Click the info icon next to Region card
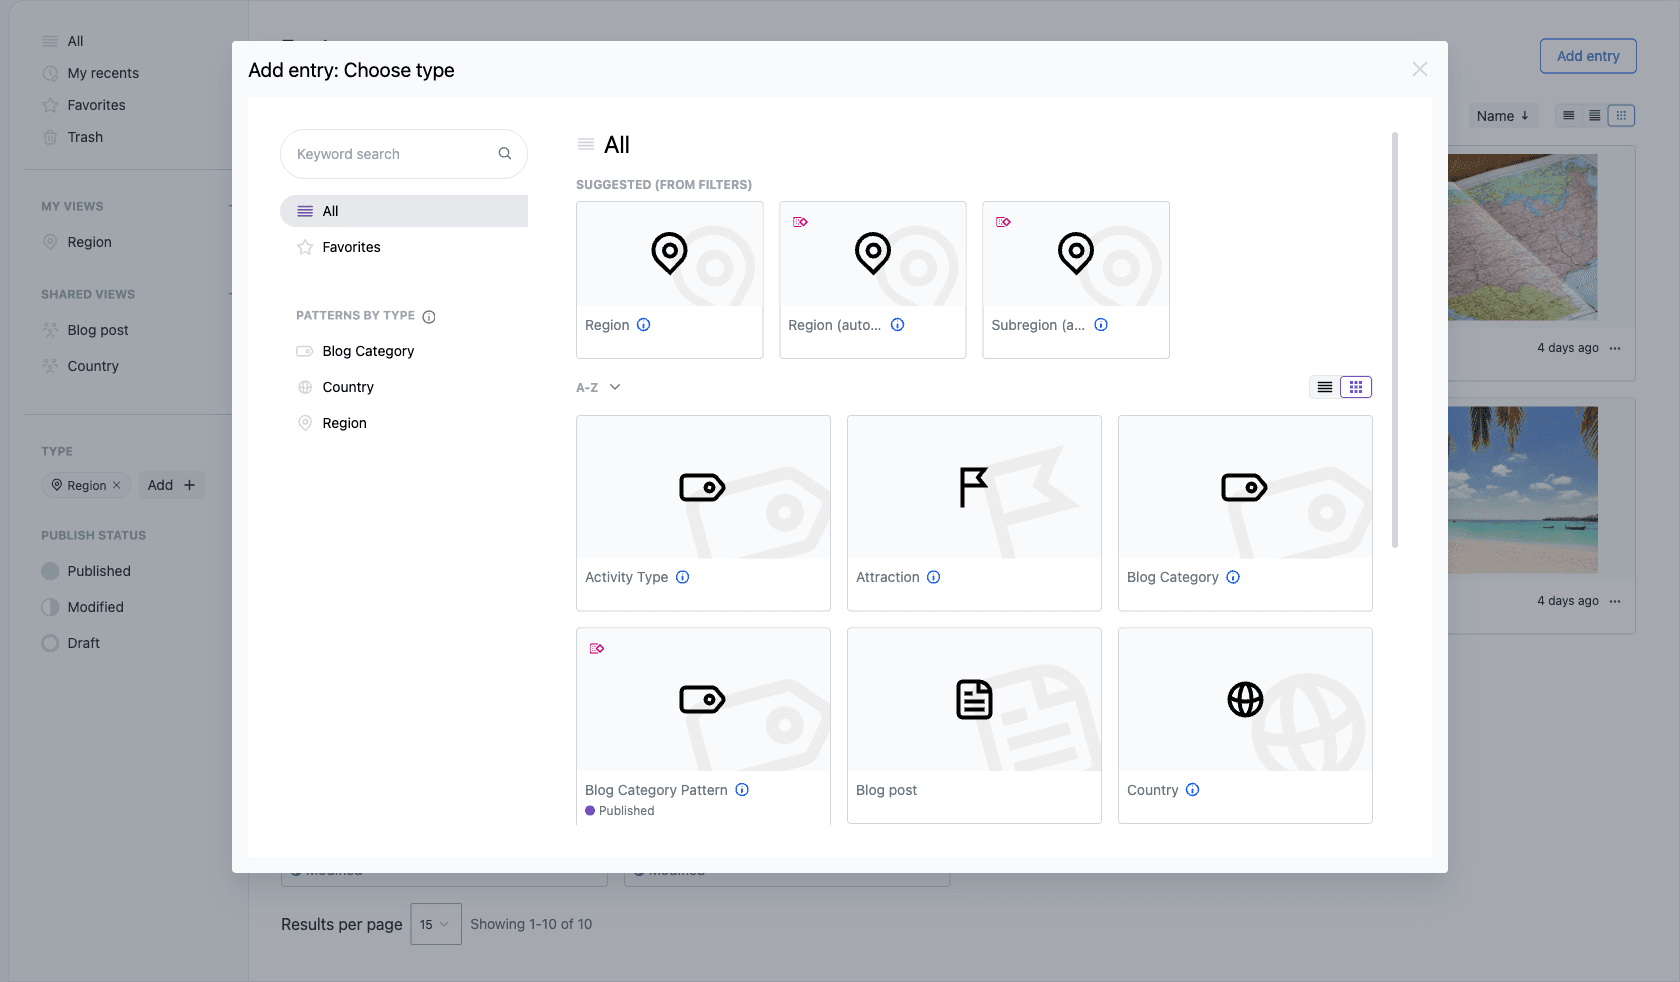 (644, 325)
